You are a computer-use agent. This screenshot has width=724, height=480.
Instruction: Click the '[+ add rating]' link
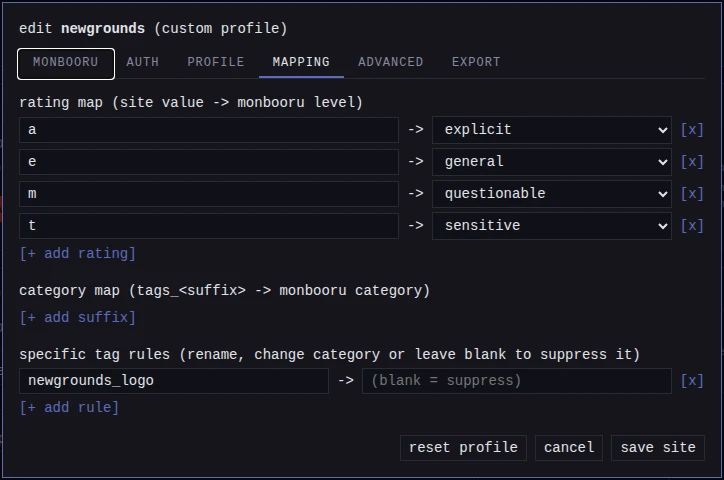[x=77, y=253]
